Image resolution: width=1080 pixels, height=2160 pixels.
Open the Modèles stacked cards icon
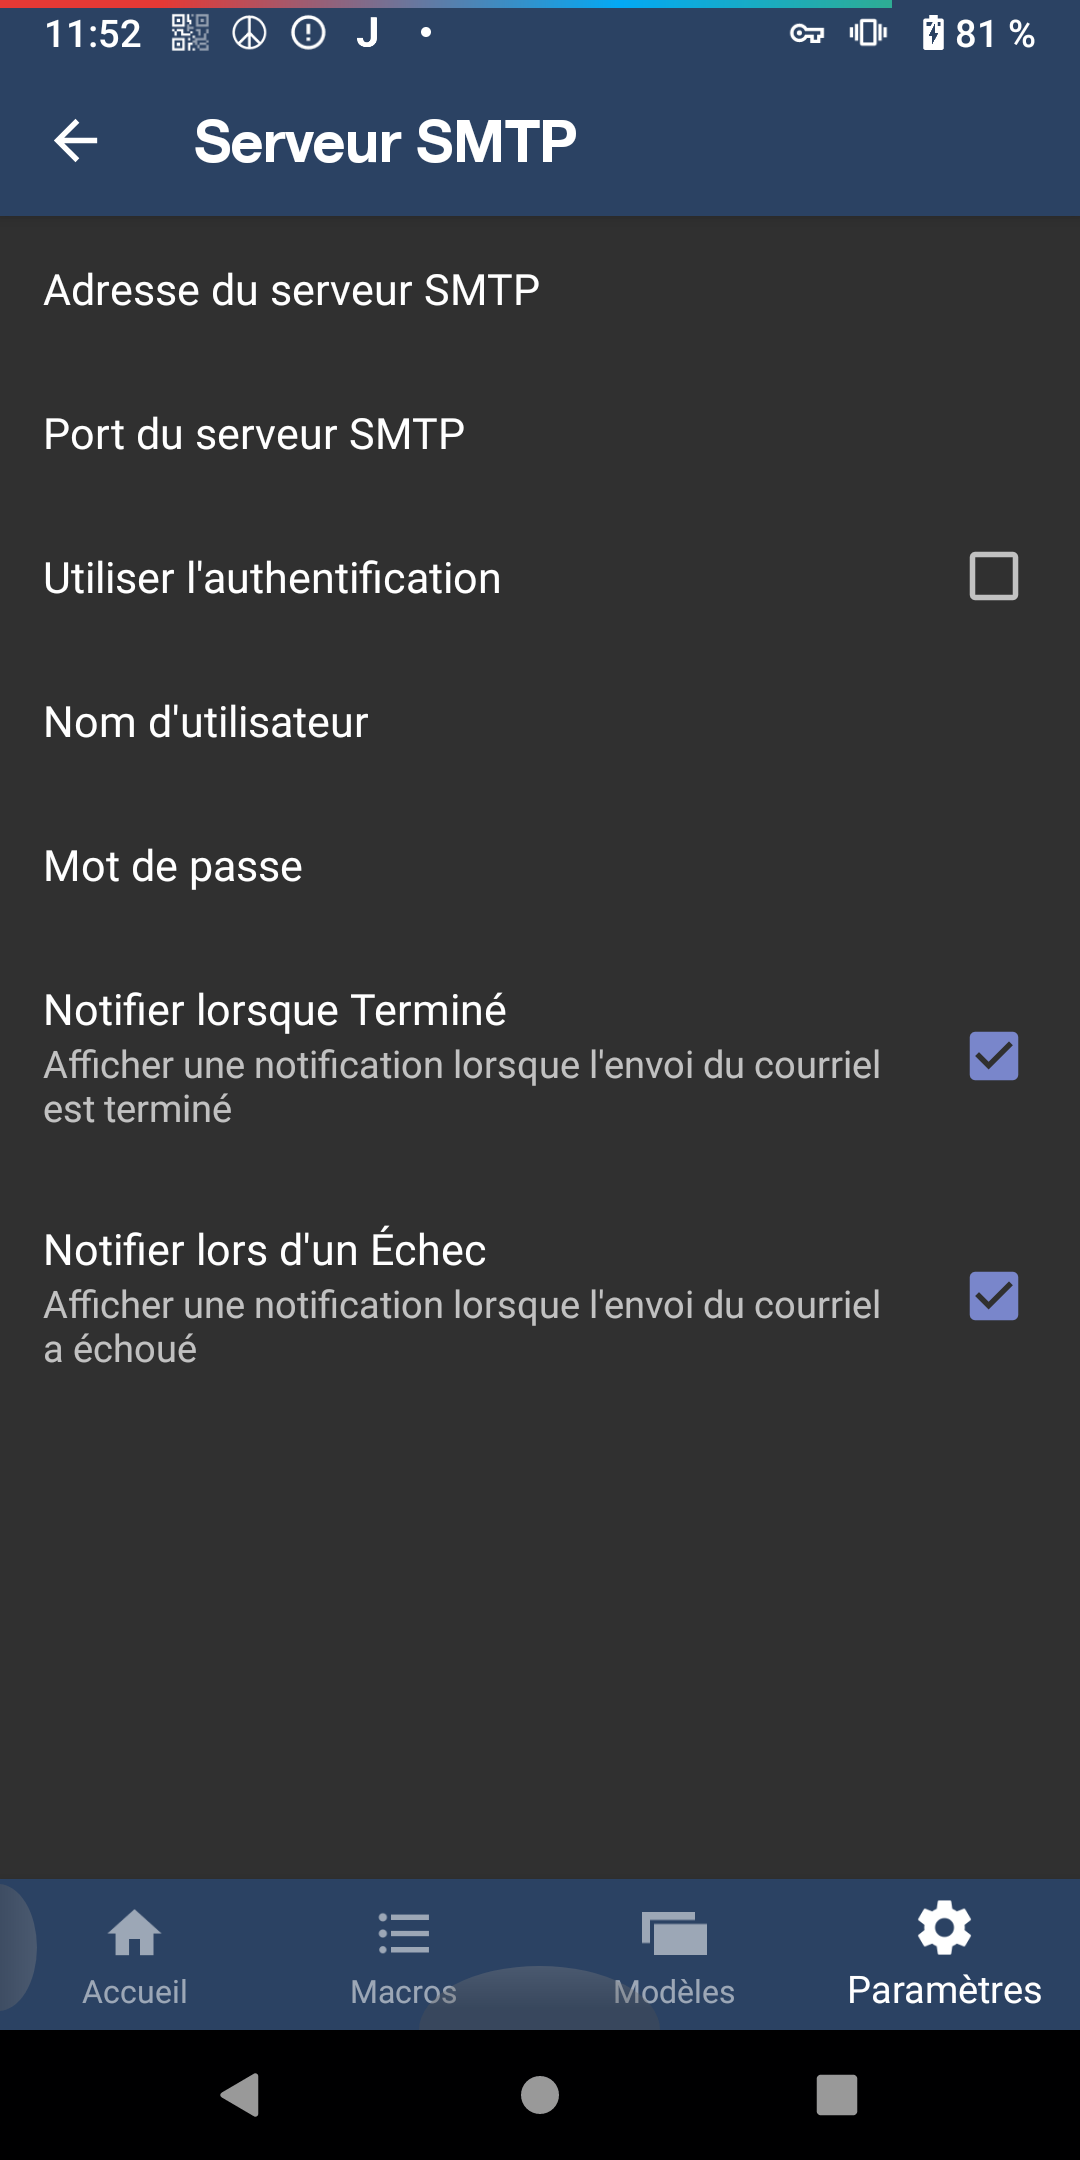674,1933
